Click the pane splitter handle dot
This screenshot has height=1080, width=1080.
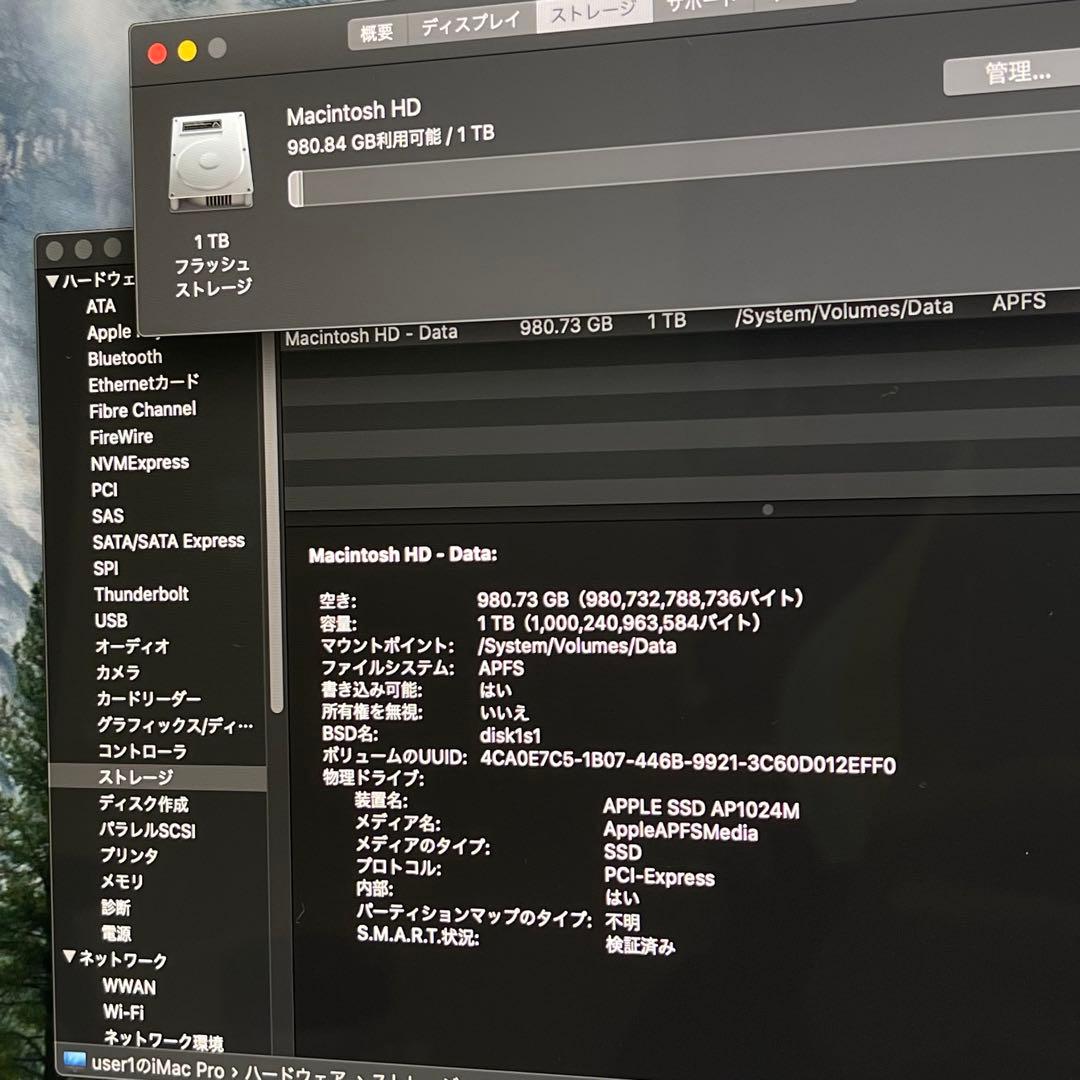(767, 510)
